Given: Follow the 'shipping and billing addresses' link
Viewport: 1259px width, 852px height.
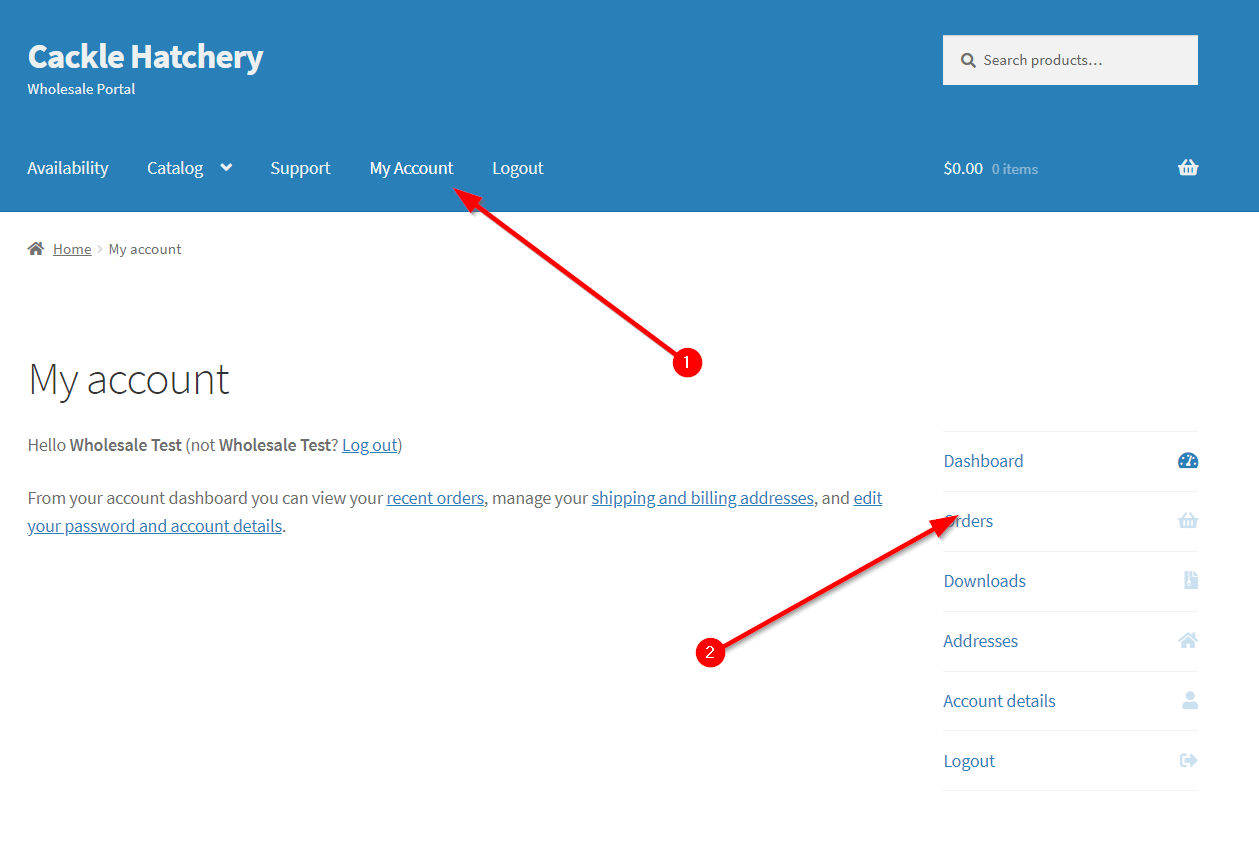Looking at the screenshot, I should coord(702,497).
